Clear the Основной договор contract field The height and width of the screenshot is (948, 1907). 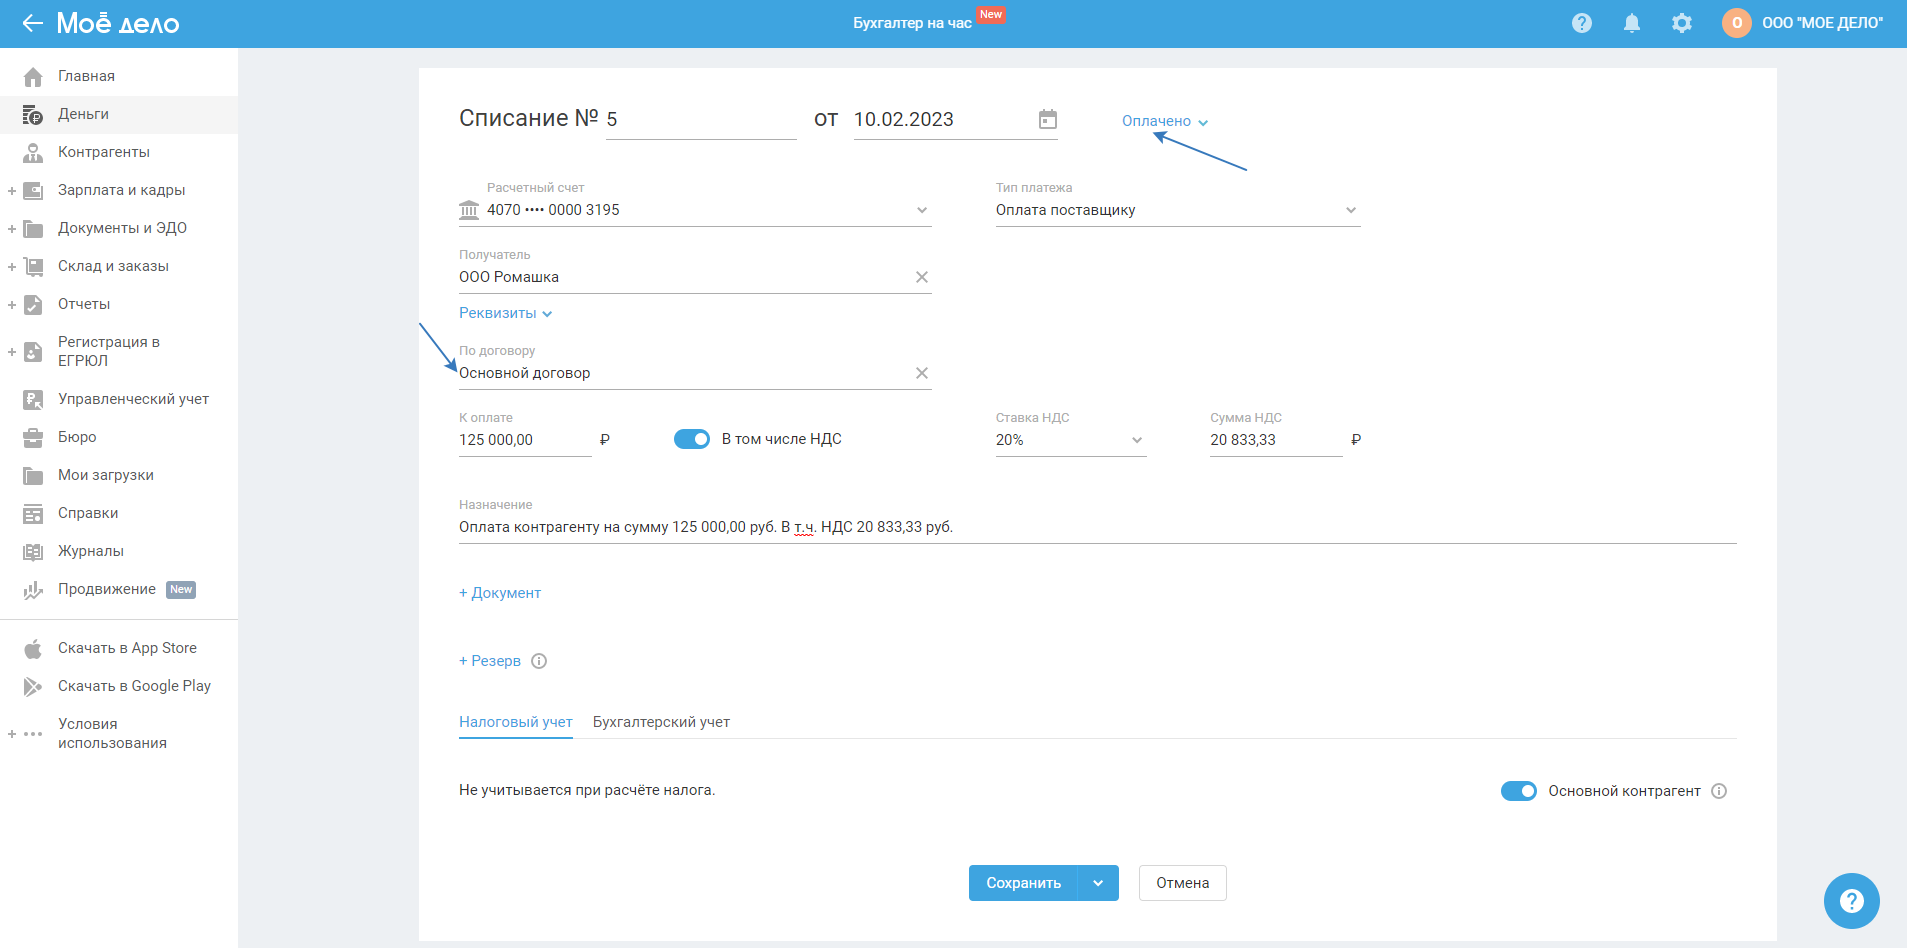pyautogui.click(x=922, y=373)
